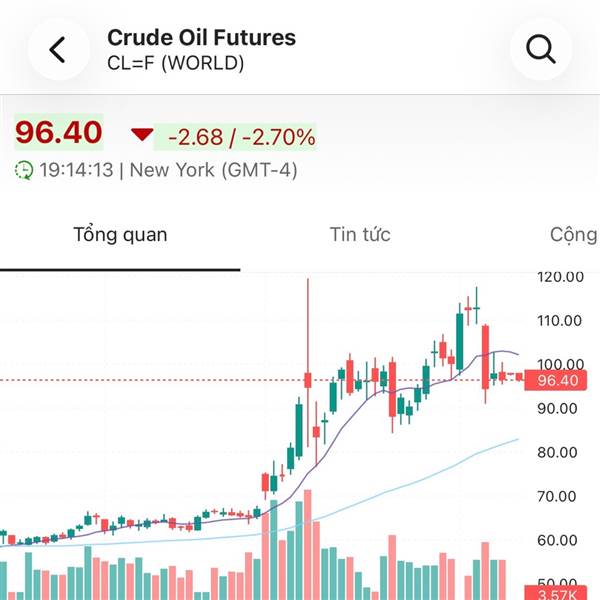This screenshot has width=600, height=600.
Task: Tap the New York (GMT-4) timezone text
Action: coord(212,171)
